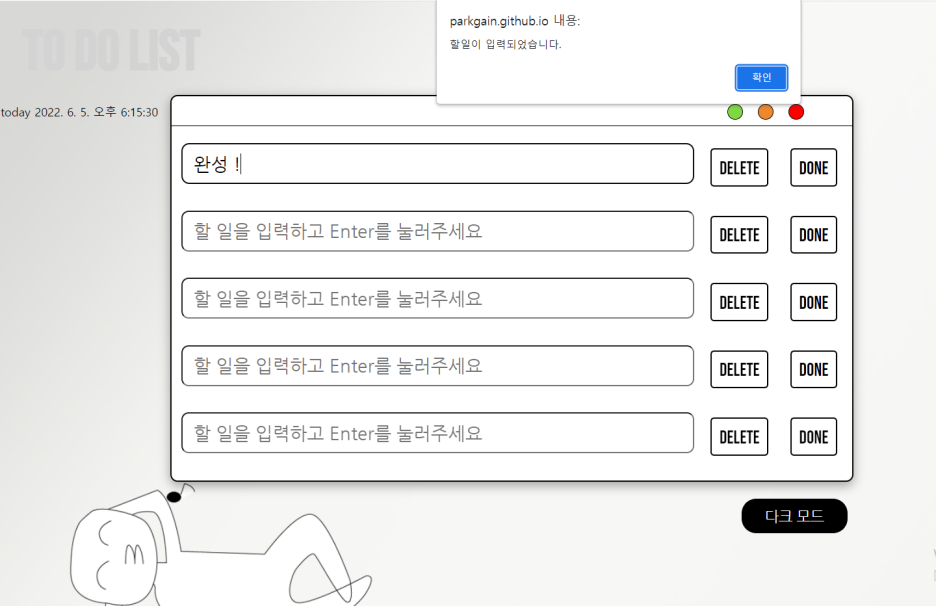This screenshot has width=936, height=606.
Task: Focus the input containing '완성 !'
Action: click(438, 164)
